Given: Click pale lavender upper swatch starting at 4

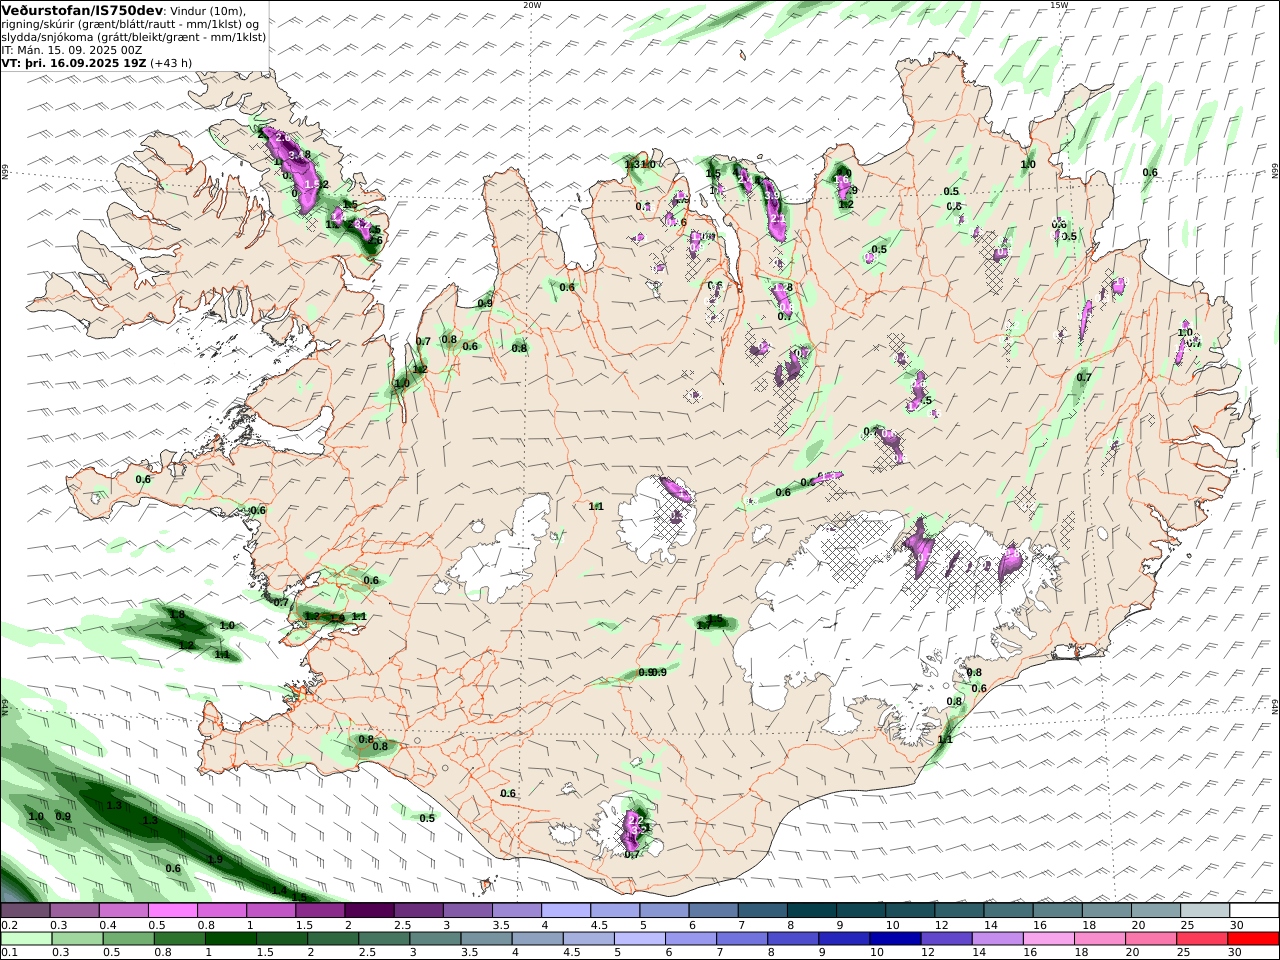Looking at the screenshot, I should (565, 910).
